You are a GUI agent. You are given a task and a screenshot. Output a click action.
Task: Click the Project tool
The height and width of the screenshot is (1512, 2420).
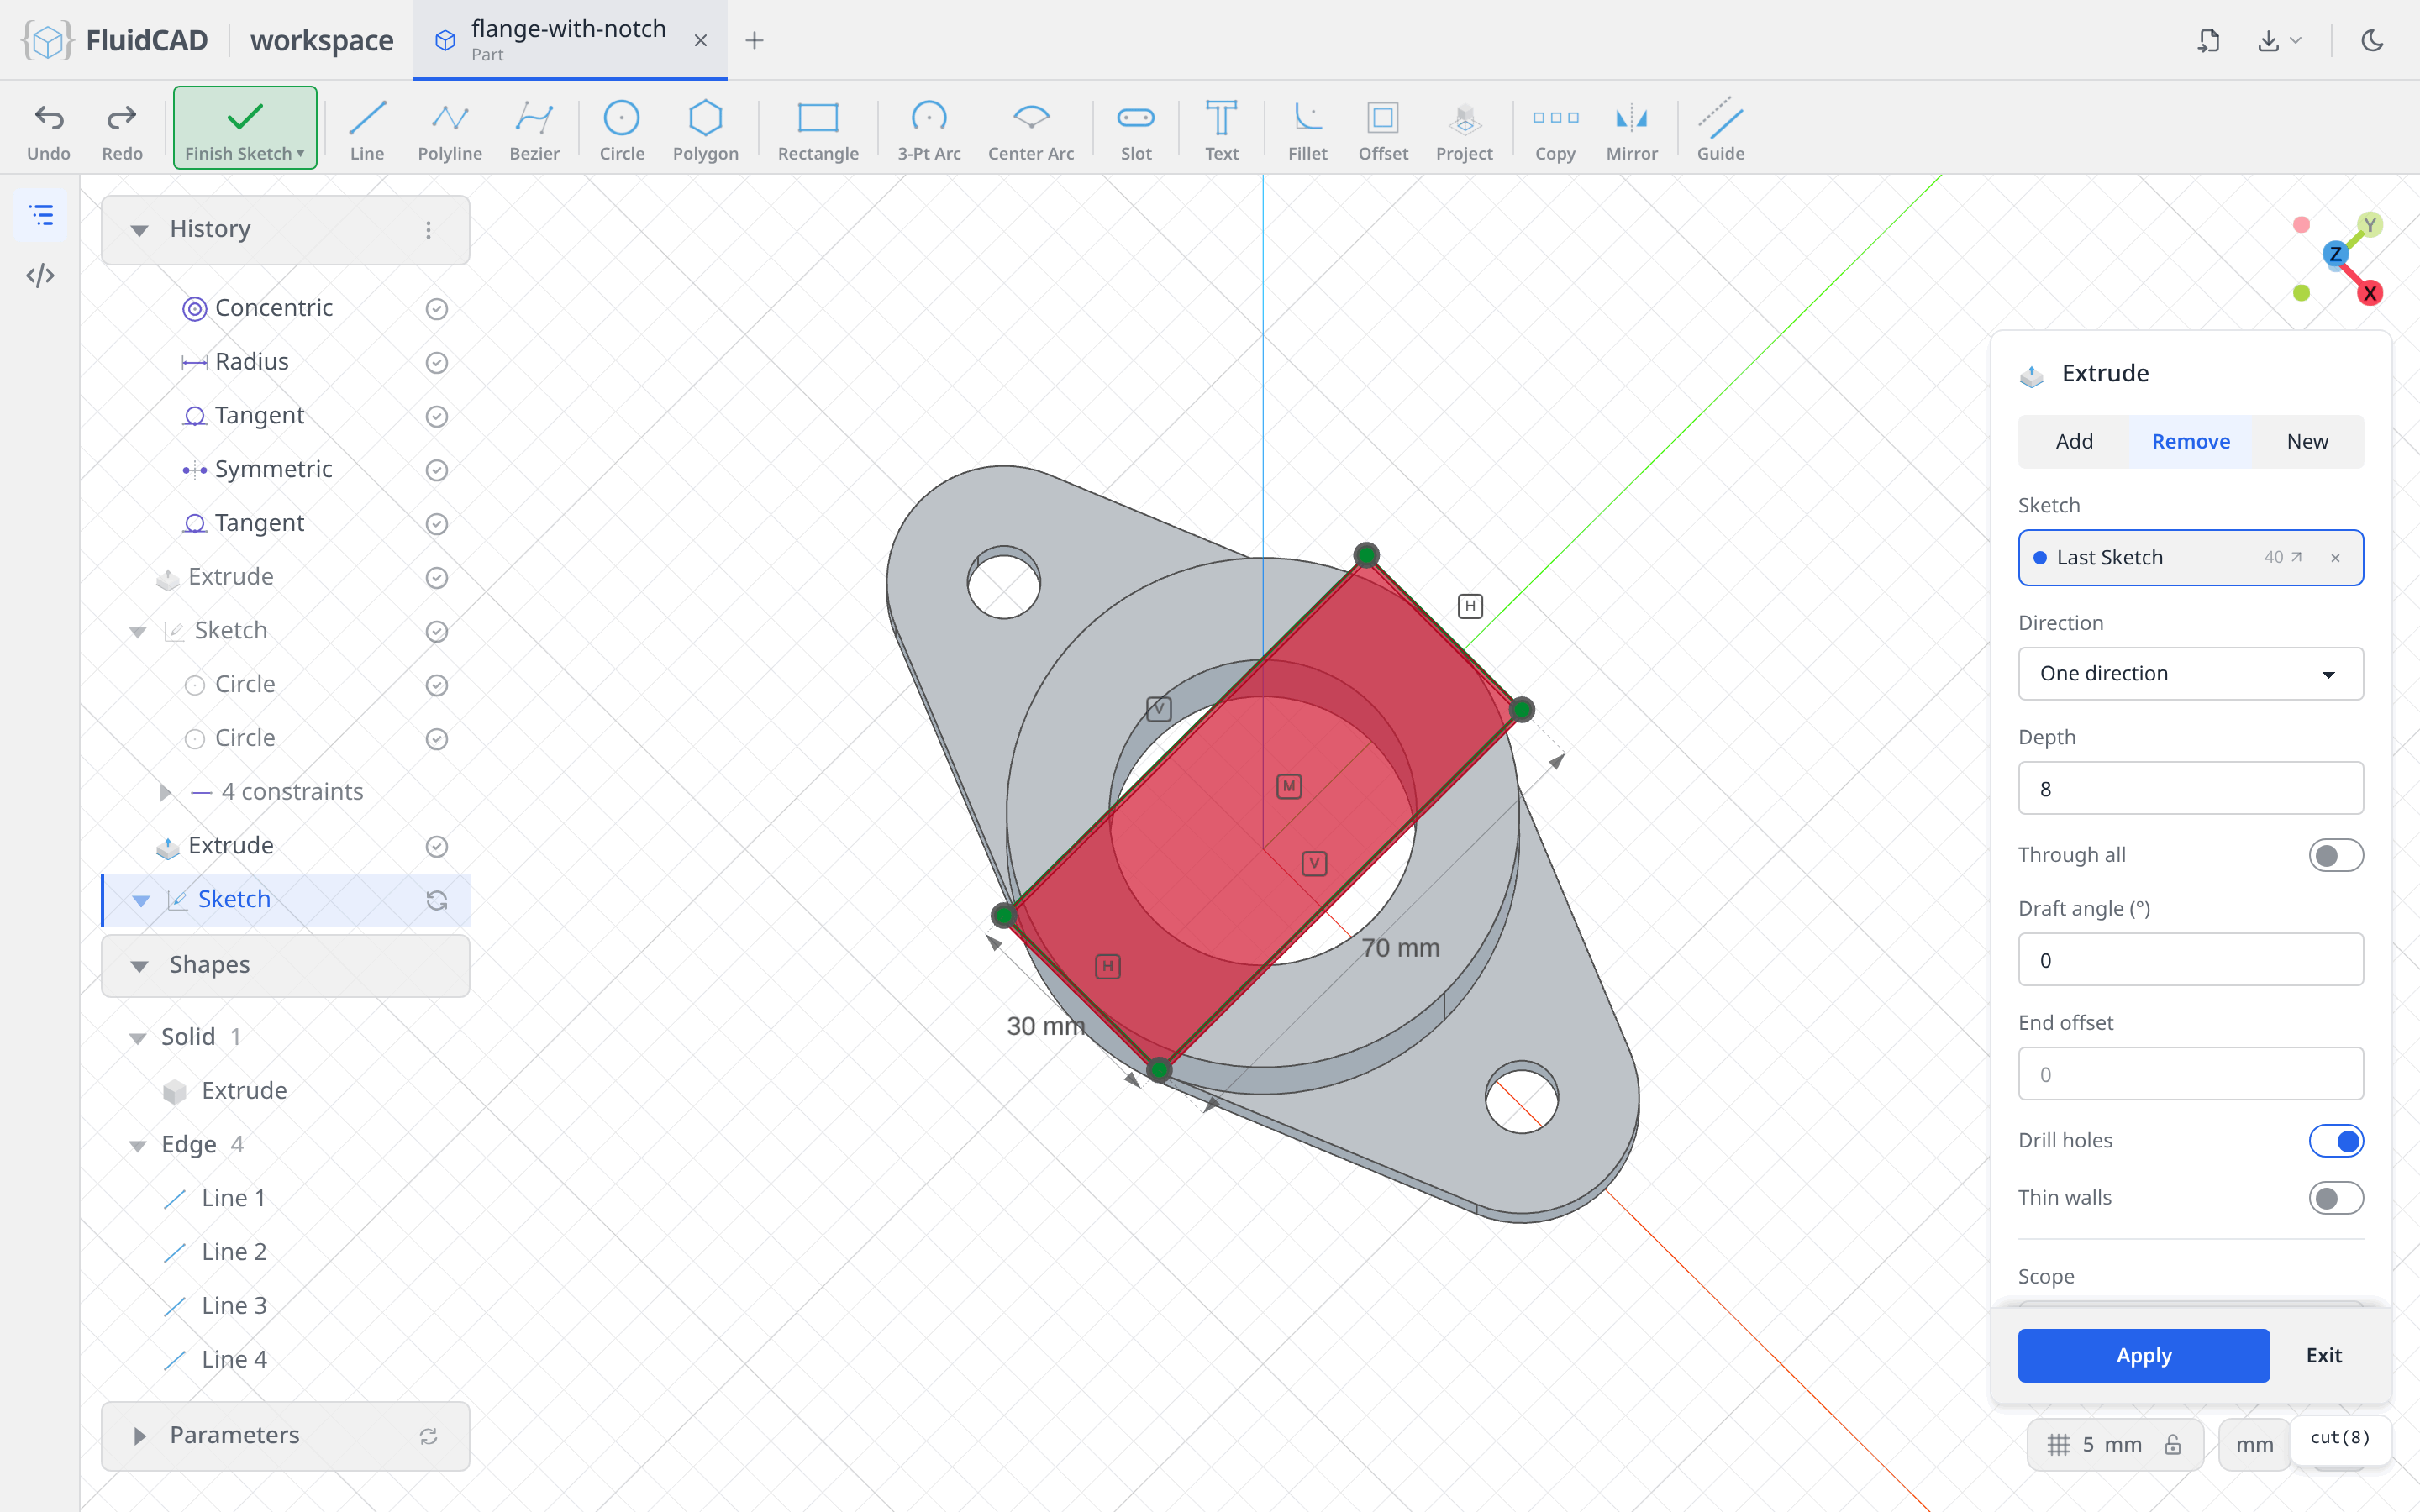[x=1464, y=129]
